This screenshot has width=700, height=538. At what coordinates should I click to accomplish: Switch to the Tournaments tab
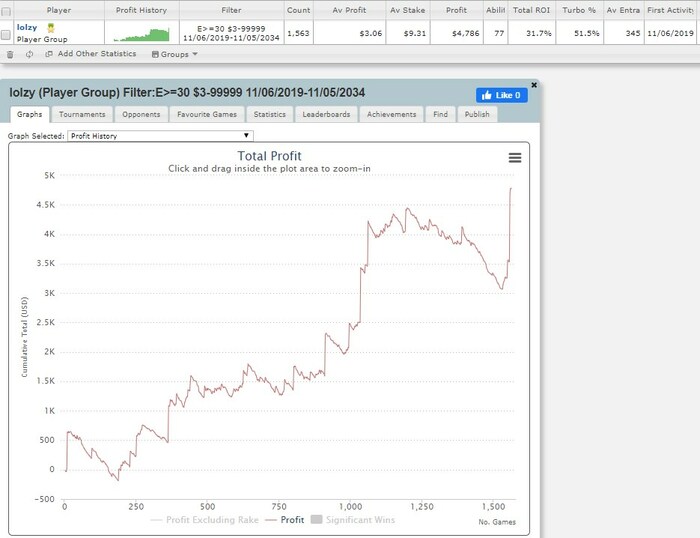(x=82, y=114)
